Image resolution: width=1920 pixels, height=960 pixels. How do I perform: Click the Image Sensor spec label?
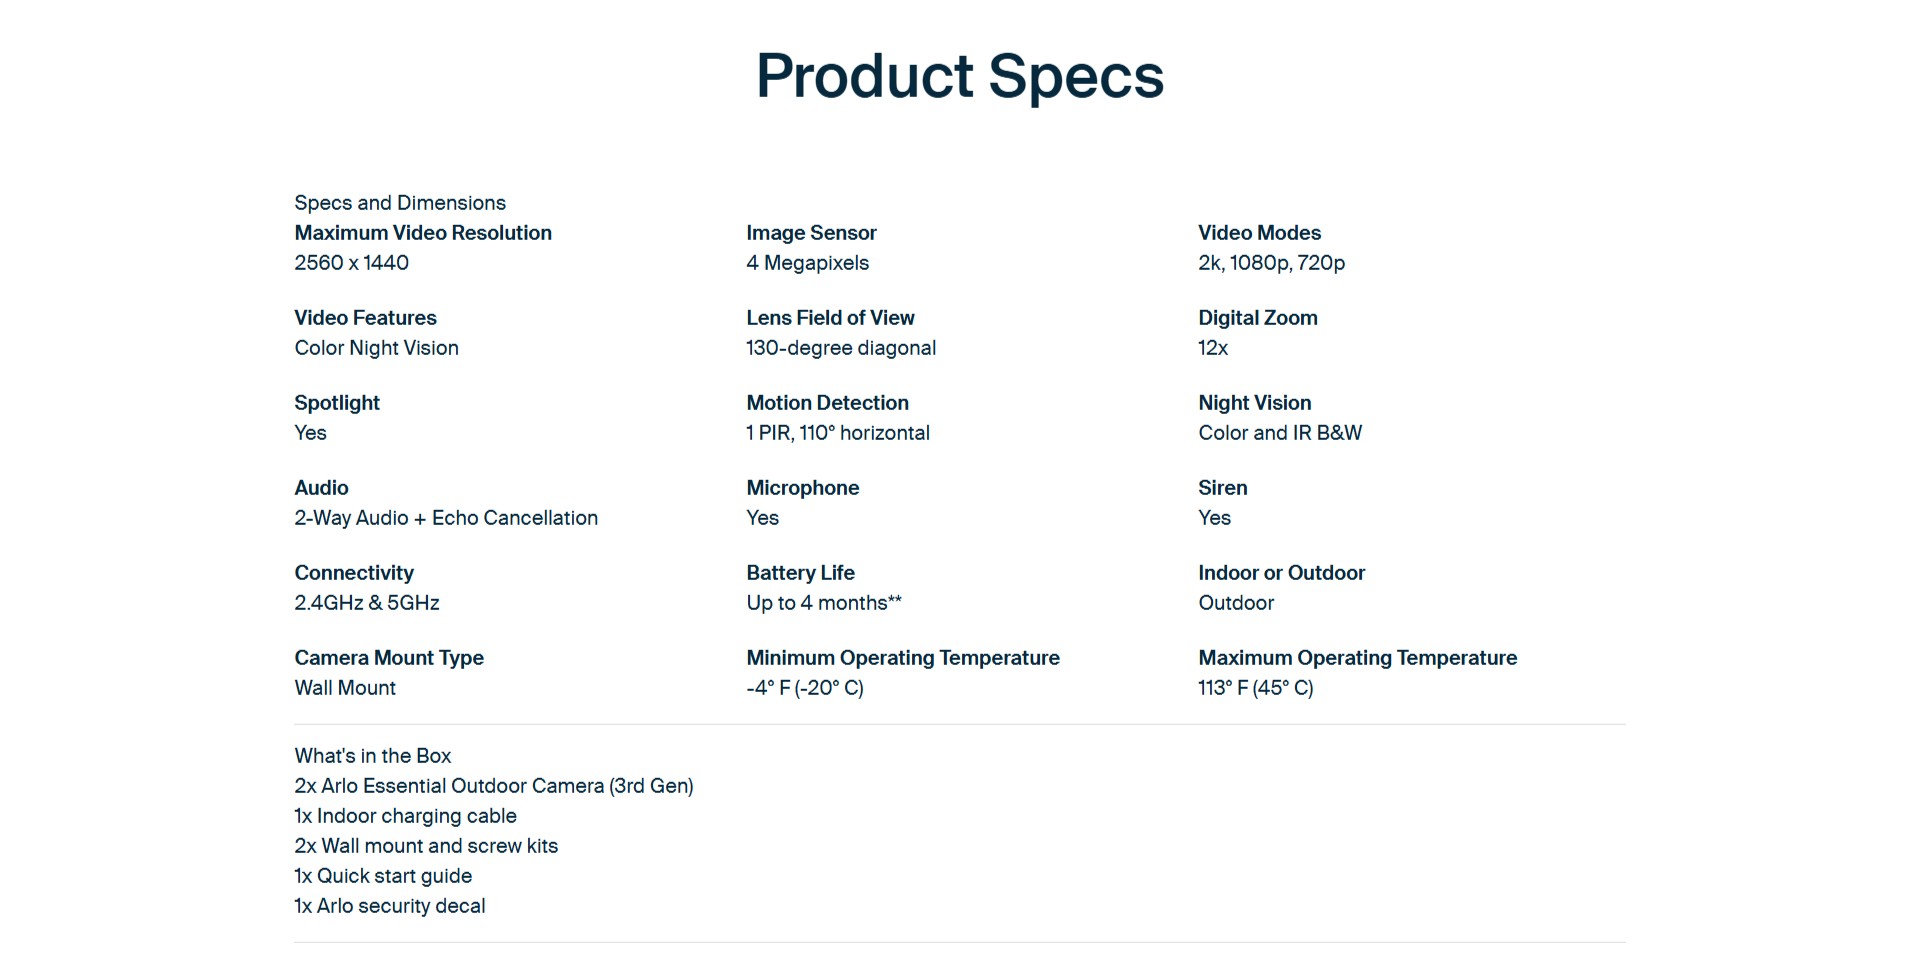point(810,233)
